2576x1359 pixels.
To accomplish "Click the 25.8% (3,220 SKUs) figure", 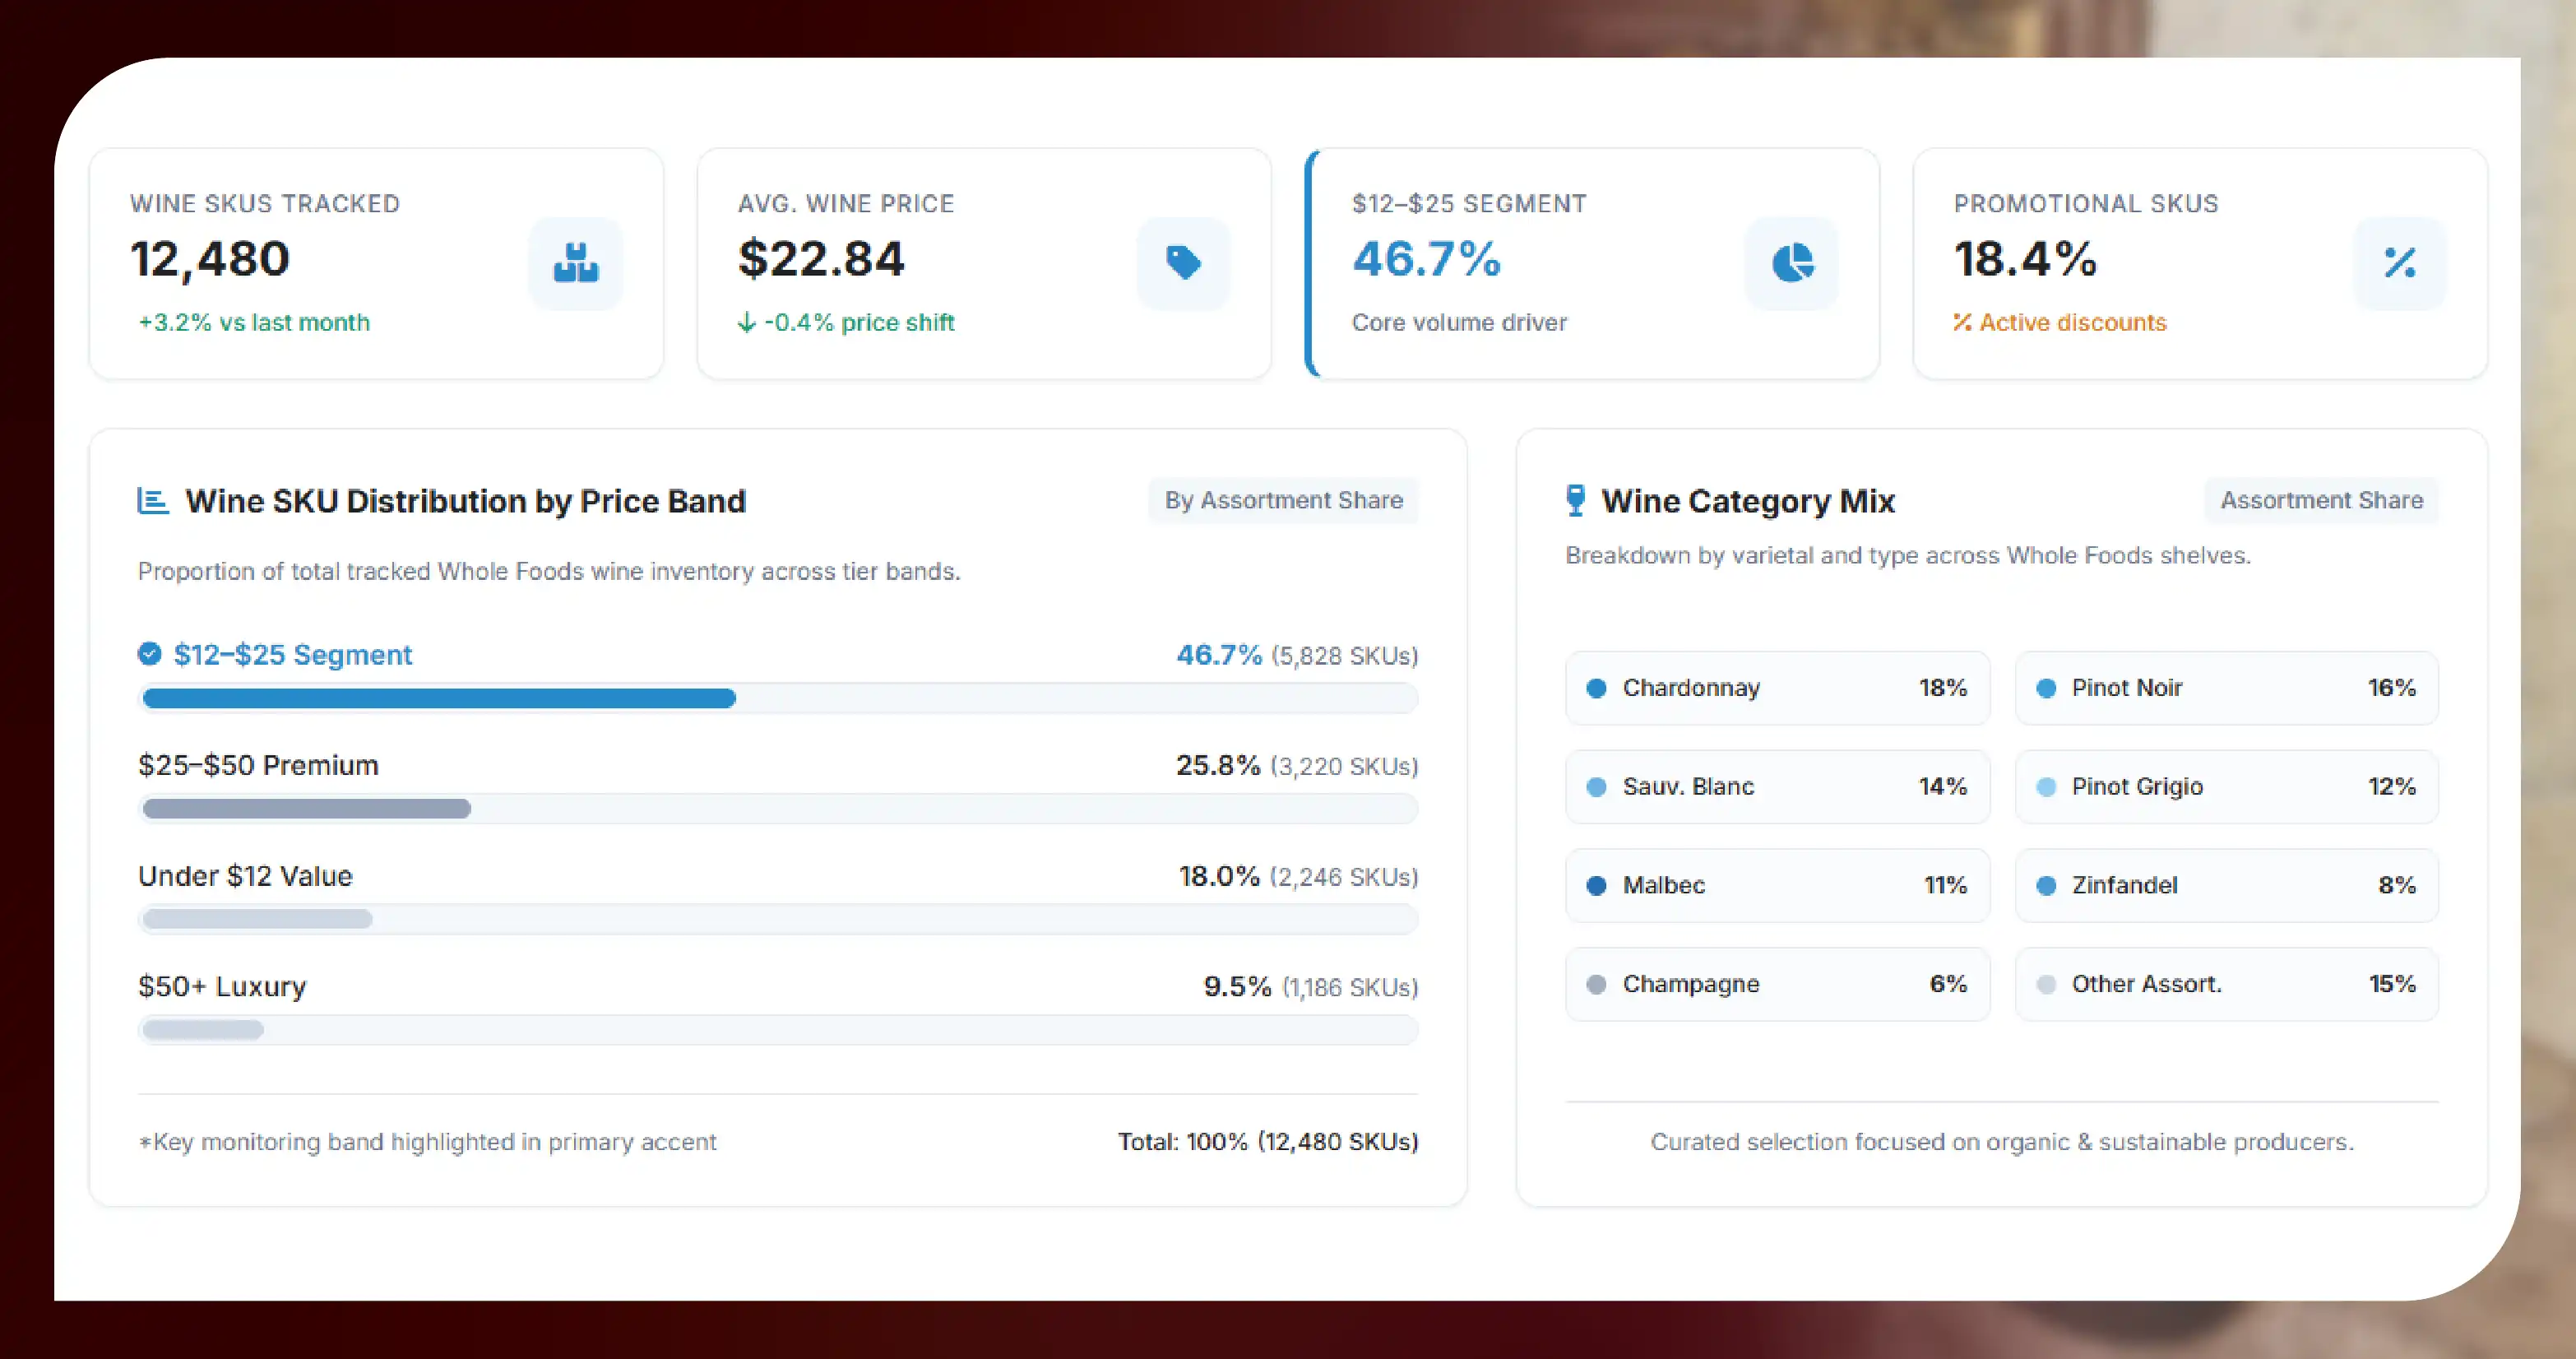I will point(1297,766).
